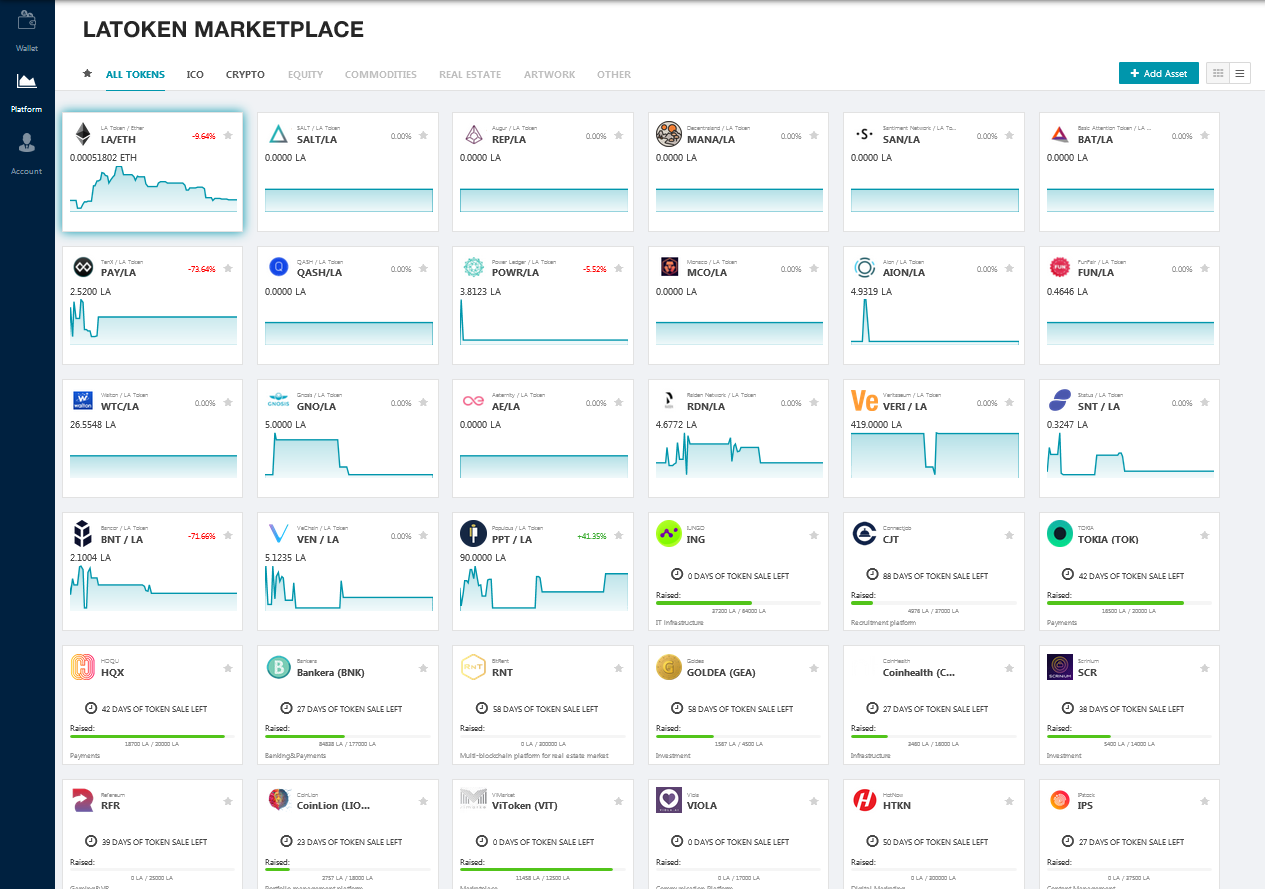This screenshot has width=1265, height=889.
Task: Open the Wallet section in sidebar
Action: [27, 20]
